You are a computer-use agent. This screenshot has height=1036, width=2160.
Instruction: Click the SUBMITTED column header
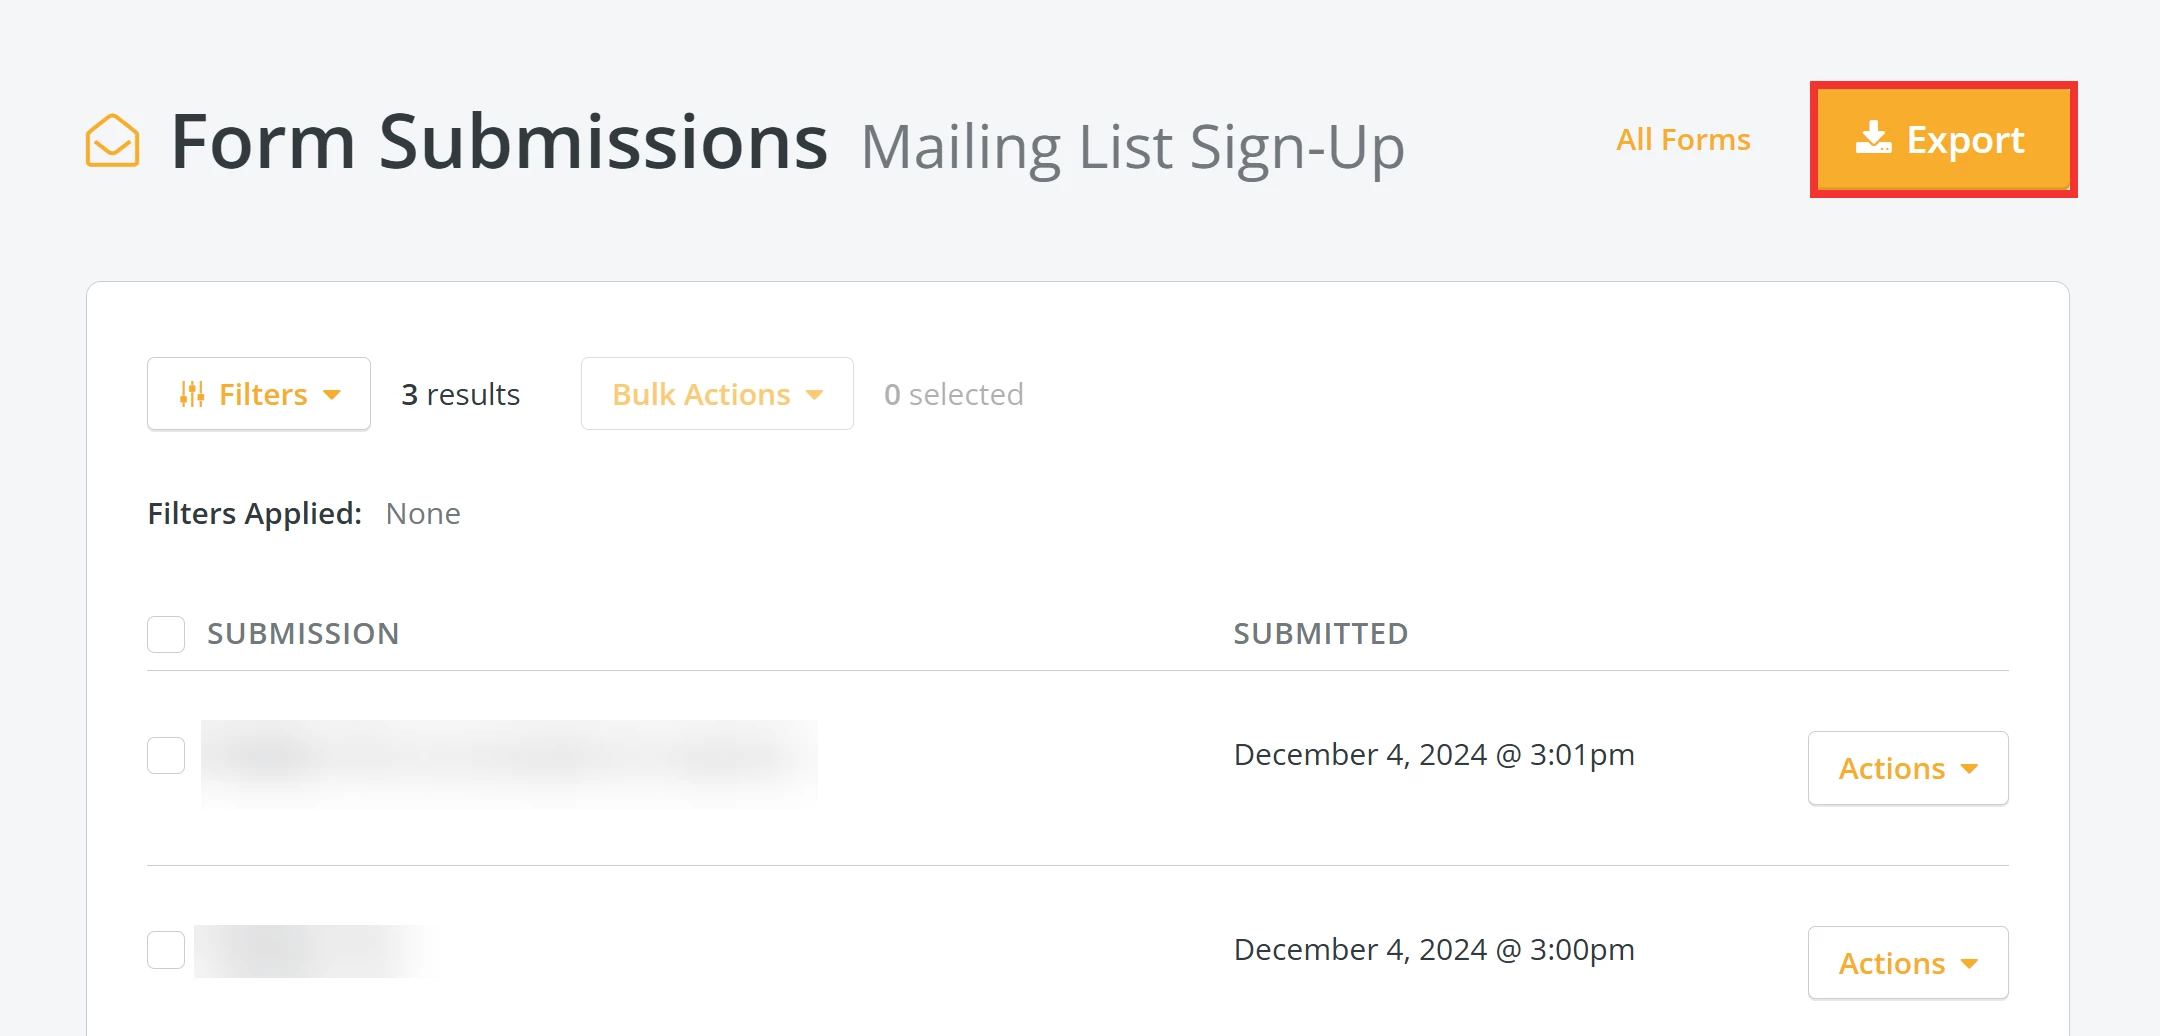1320,634
